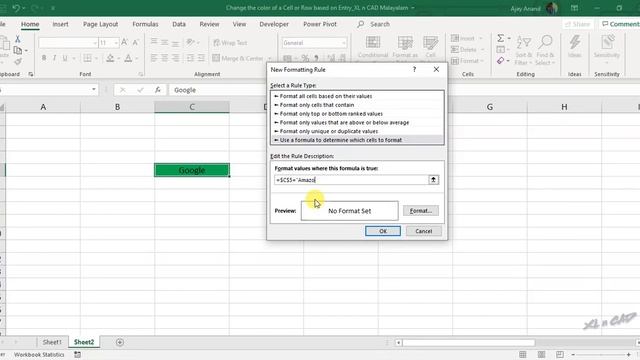Image resolution: width=640 pixels, height=360 pixels.
Task: Click Workbook Statistics in status bar
Action: pos(39,355)
